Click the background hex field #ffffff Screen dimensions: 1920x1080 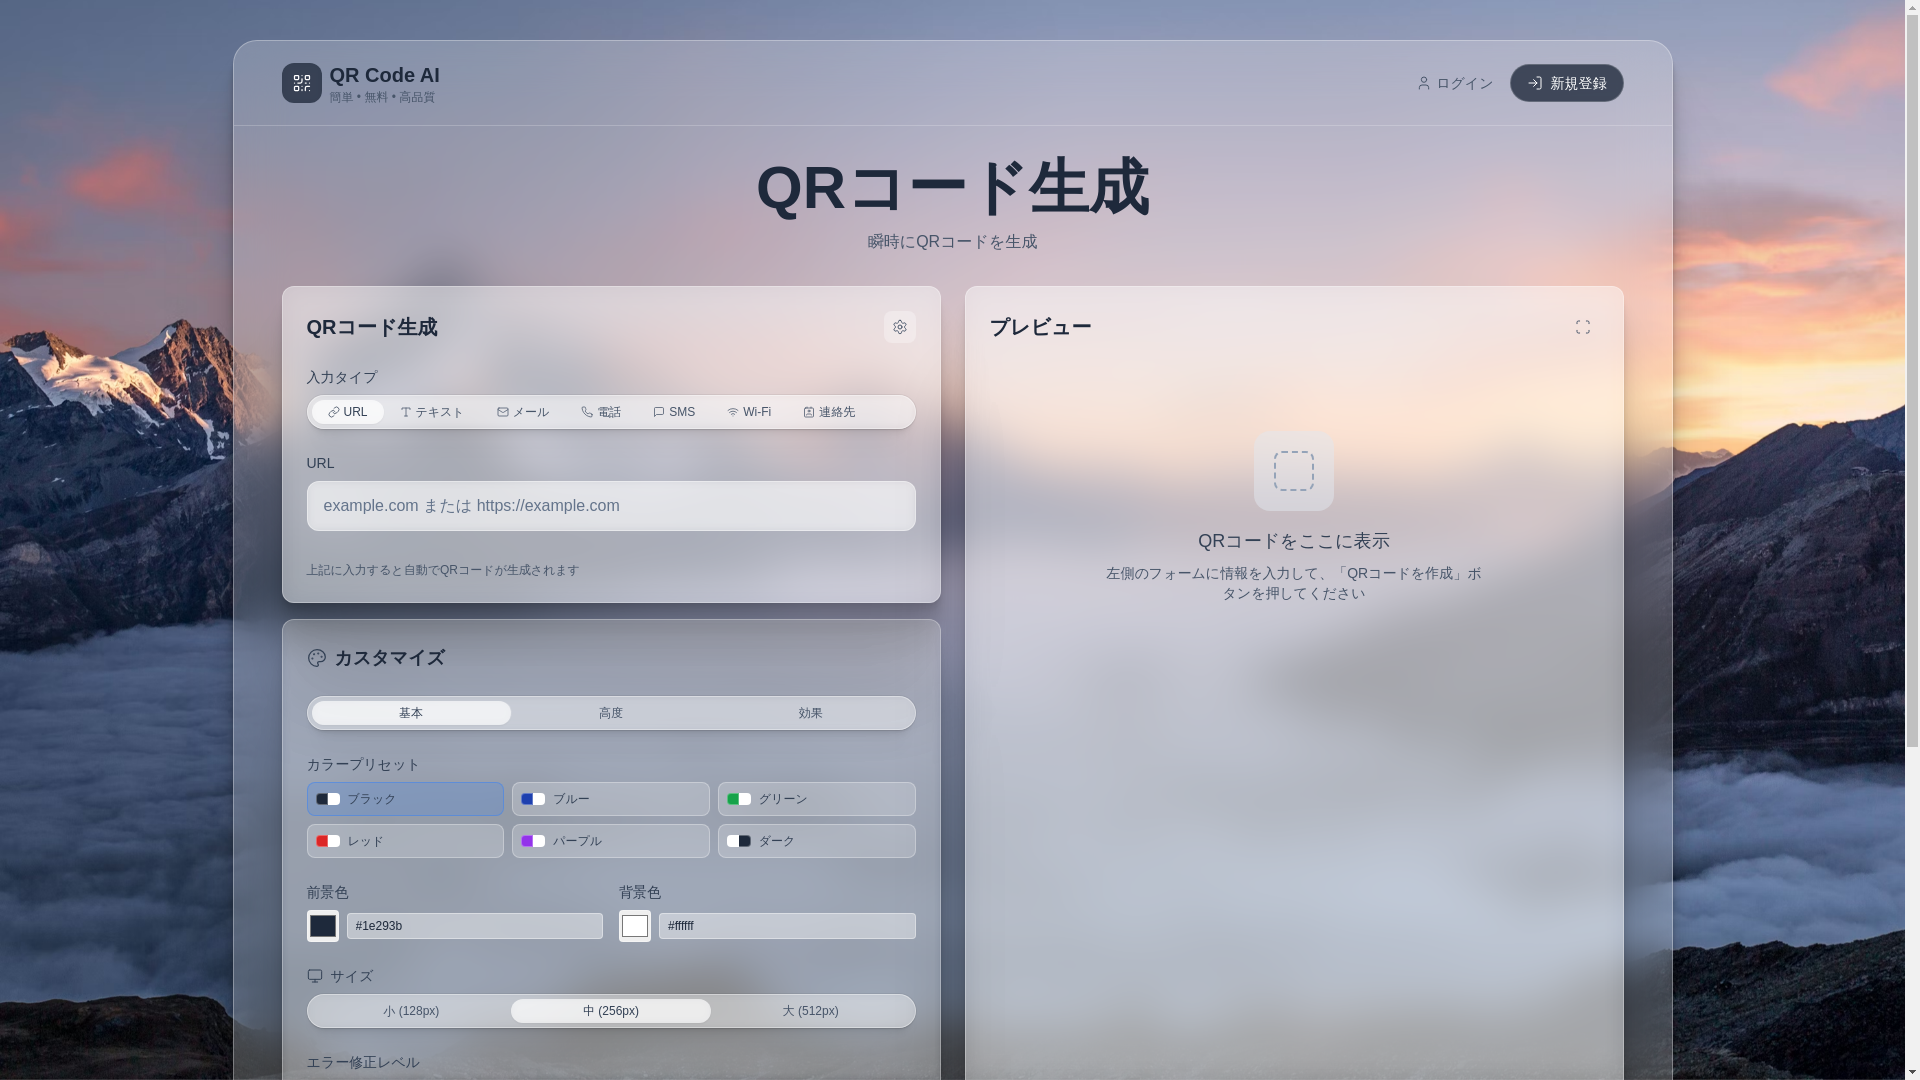787,926
